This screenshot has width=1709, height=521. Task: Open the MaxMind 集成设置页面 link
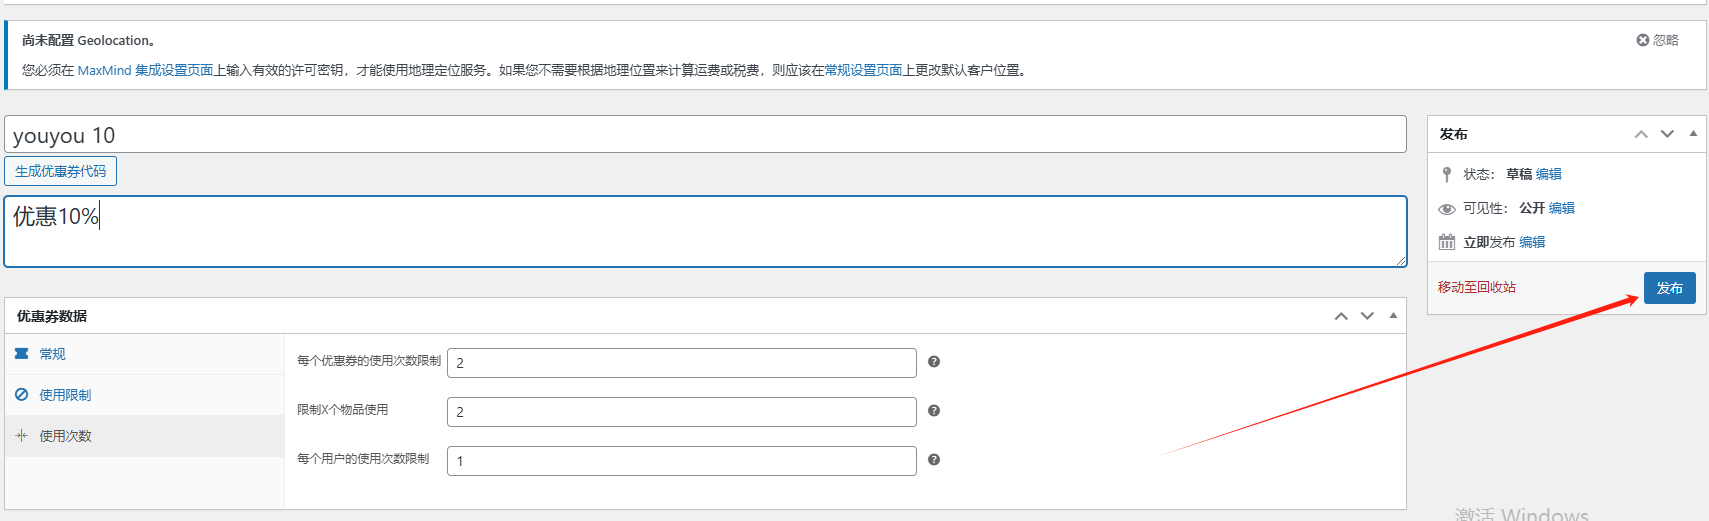[145, 70]
